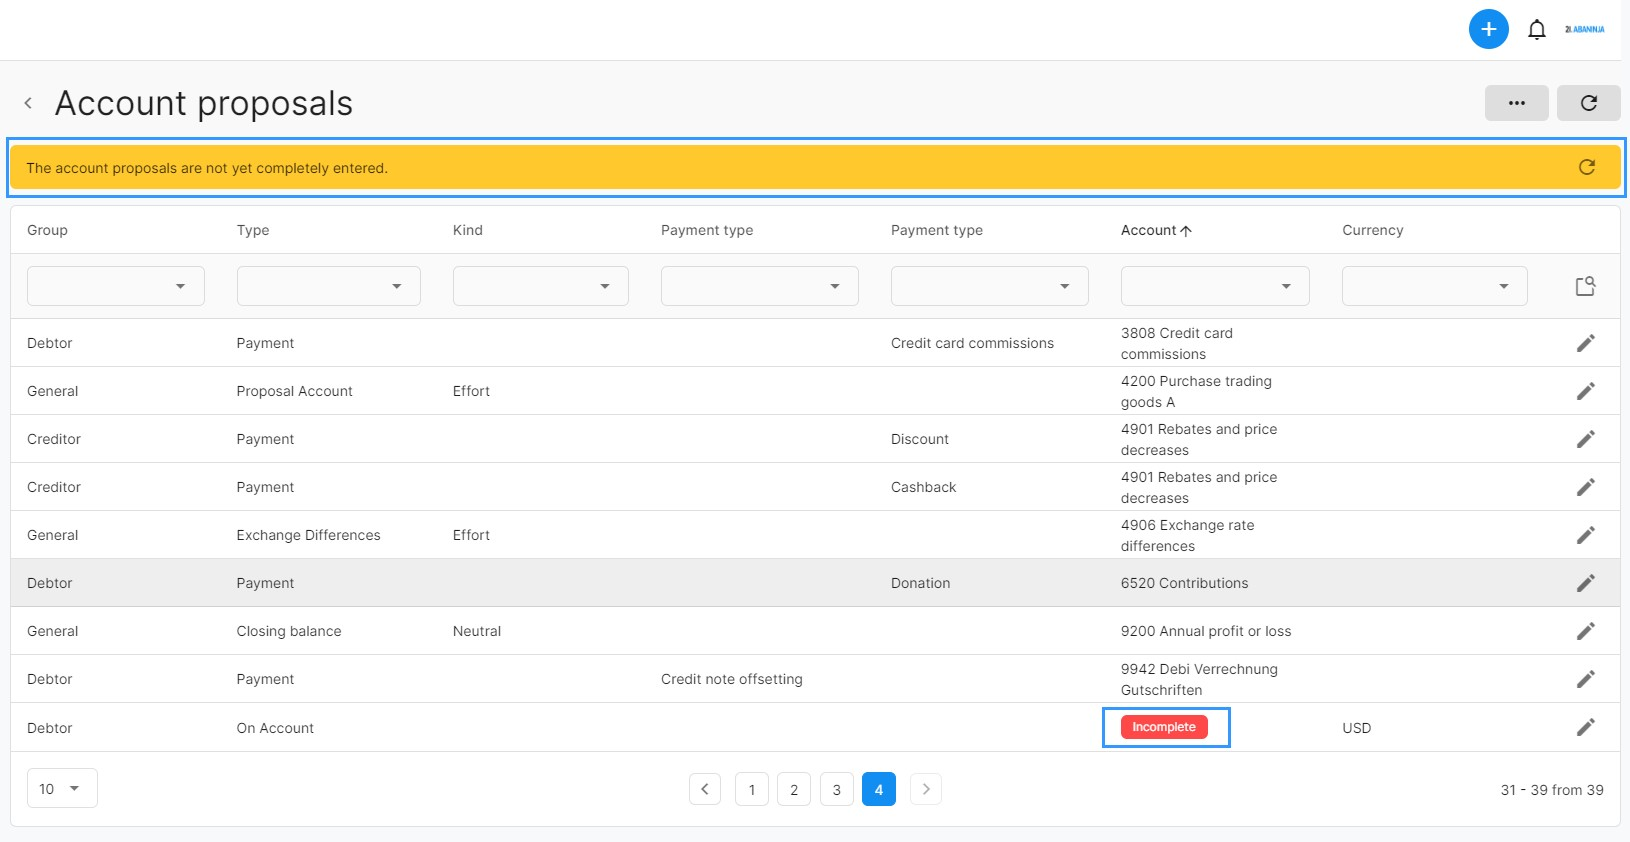The image size is (1630, 842).
Task: Click the 'USD' currency cell
Action: point(1357,728)
